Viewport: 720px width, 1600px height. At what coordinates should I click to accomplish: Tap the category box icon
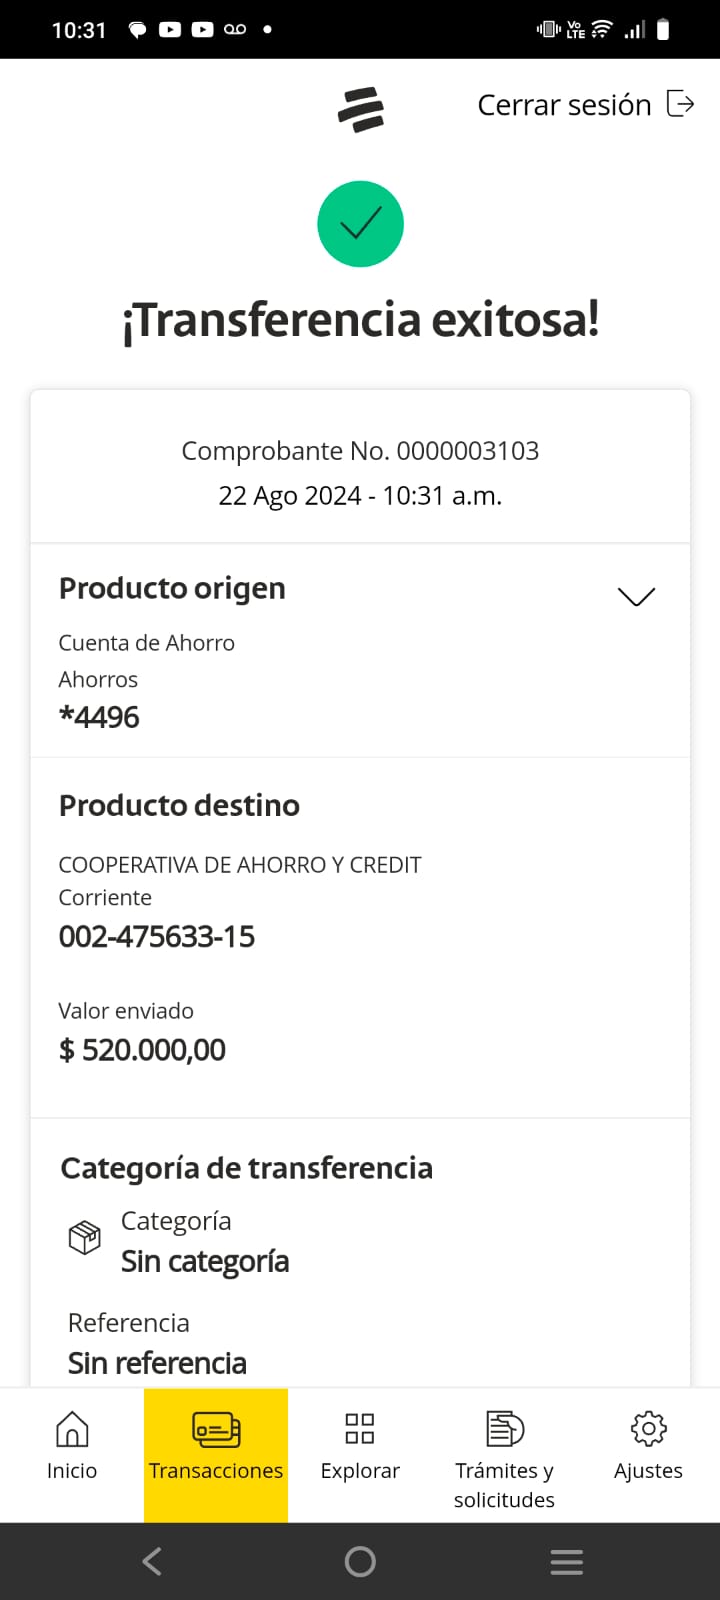(x=84, y=1238)
